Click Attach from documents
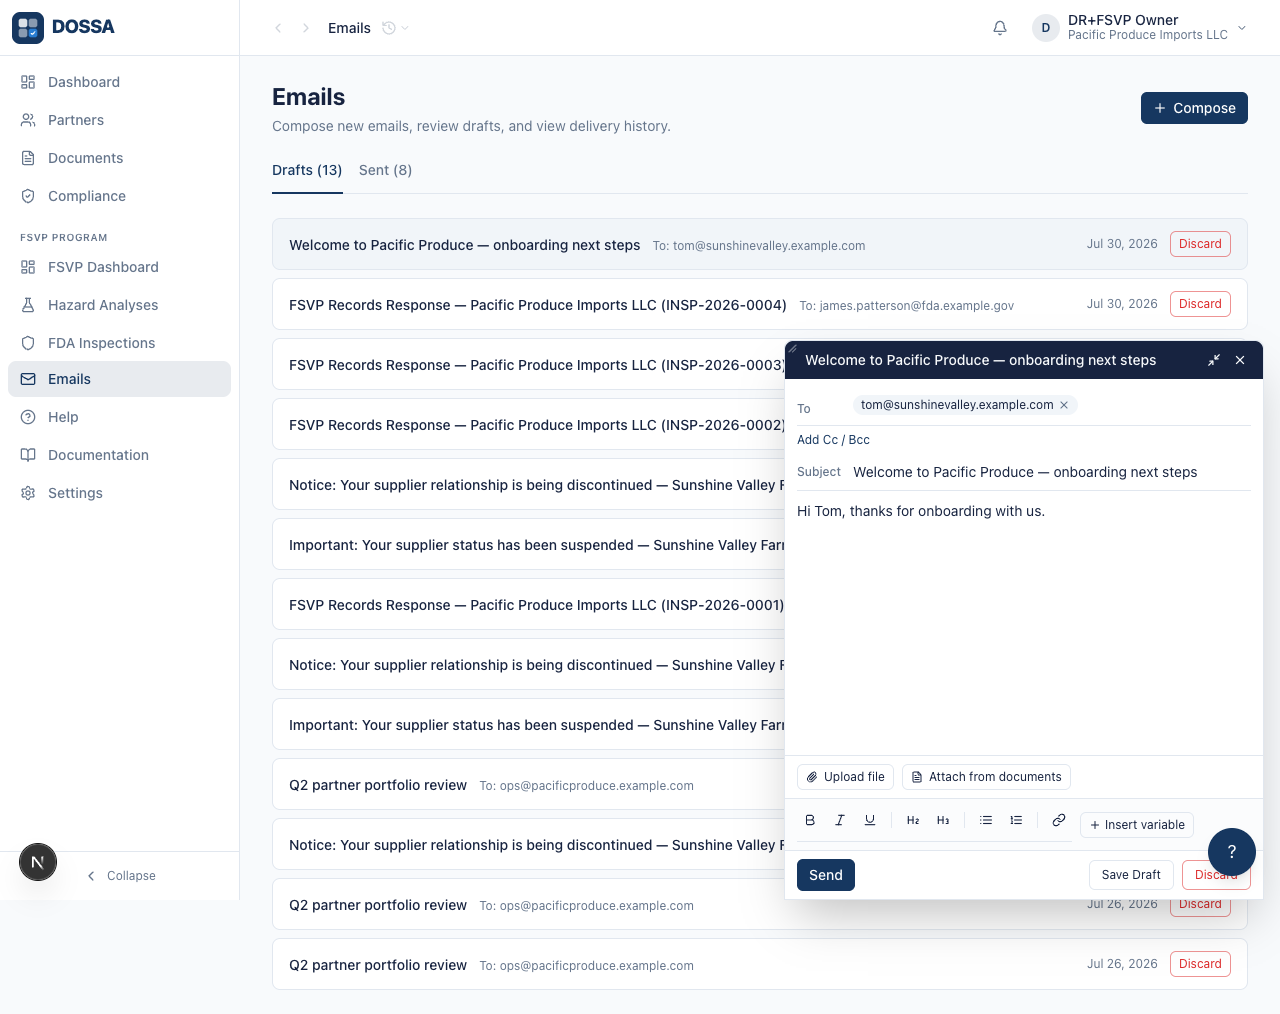This screenshot has width=1280, height=1014. 986,777
